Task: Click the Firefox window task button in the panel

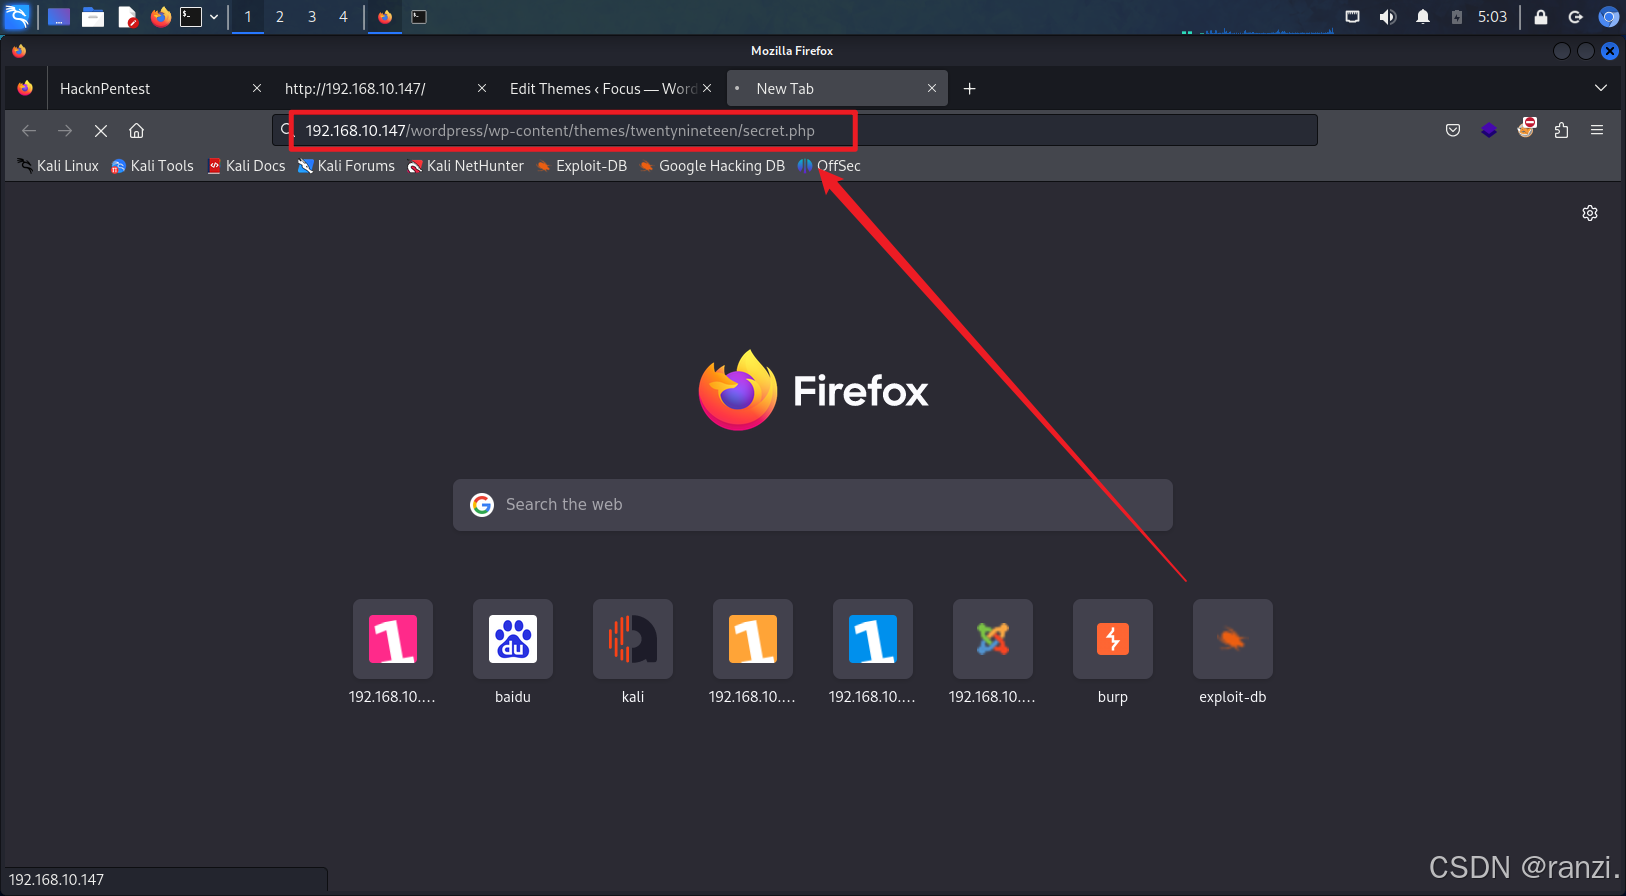Action: (385, 17)
